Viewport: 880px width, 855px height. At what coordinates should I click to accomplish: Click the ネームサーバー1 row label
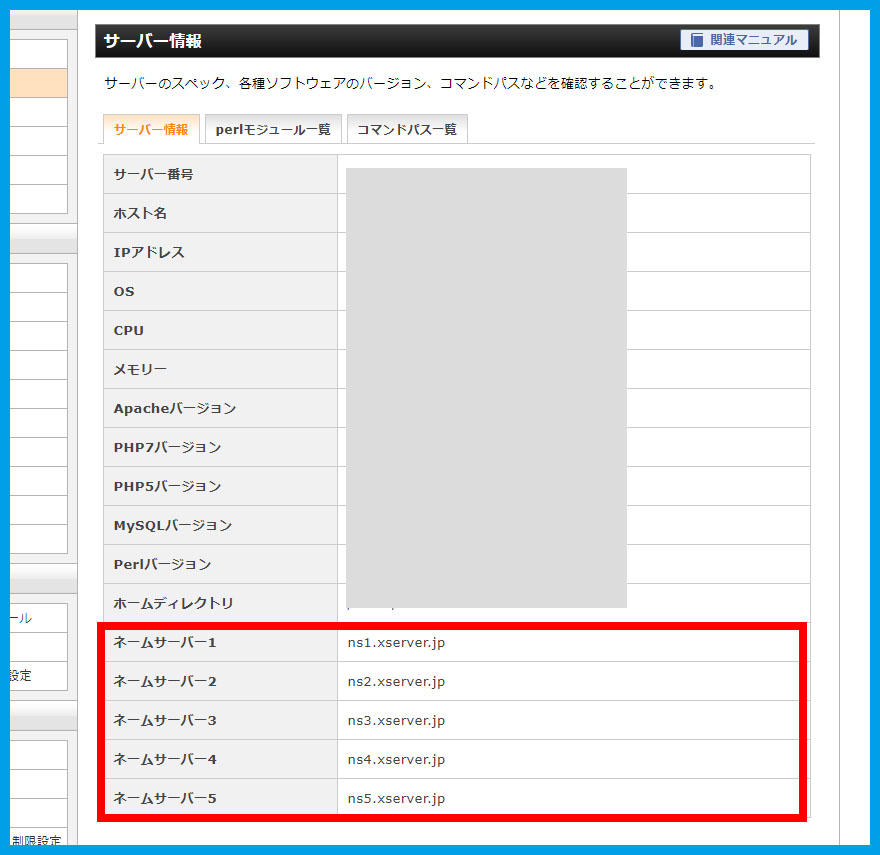pyautogui.click(x=165, y=642)
